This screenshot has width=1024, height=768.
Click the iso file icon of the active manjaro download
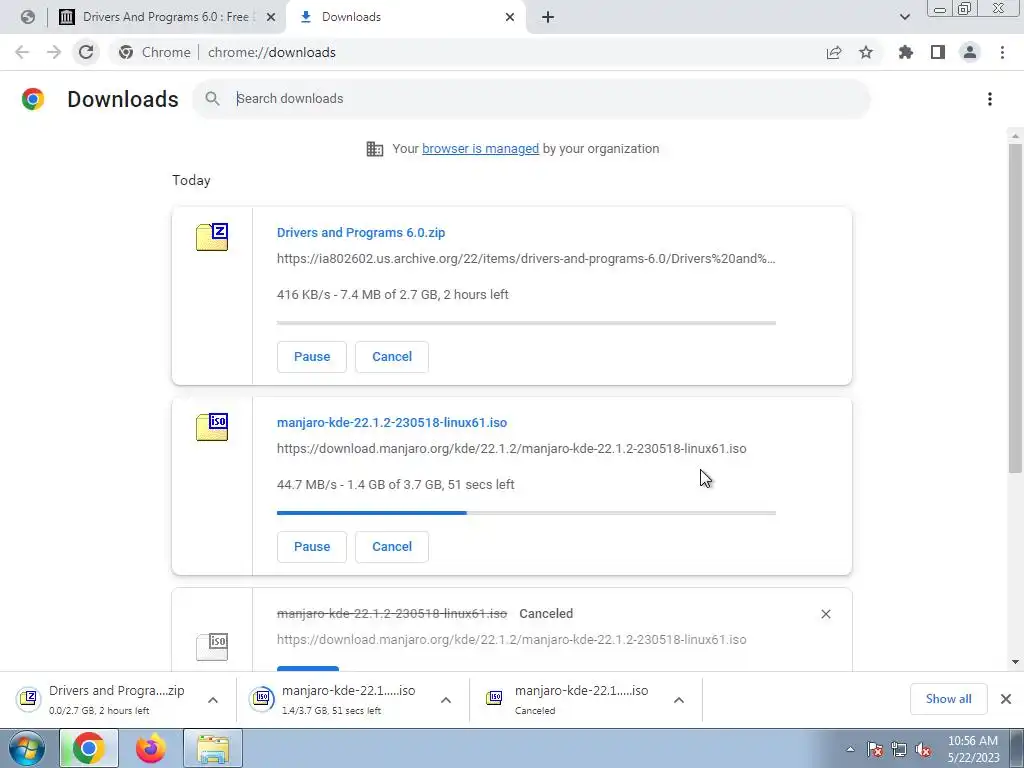coord(212,426)
